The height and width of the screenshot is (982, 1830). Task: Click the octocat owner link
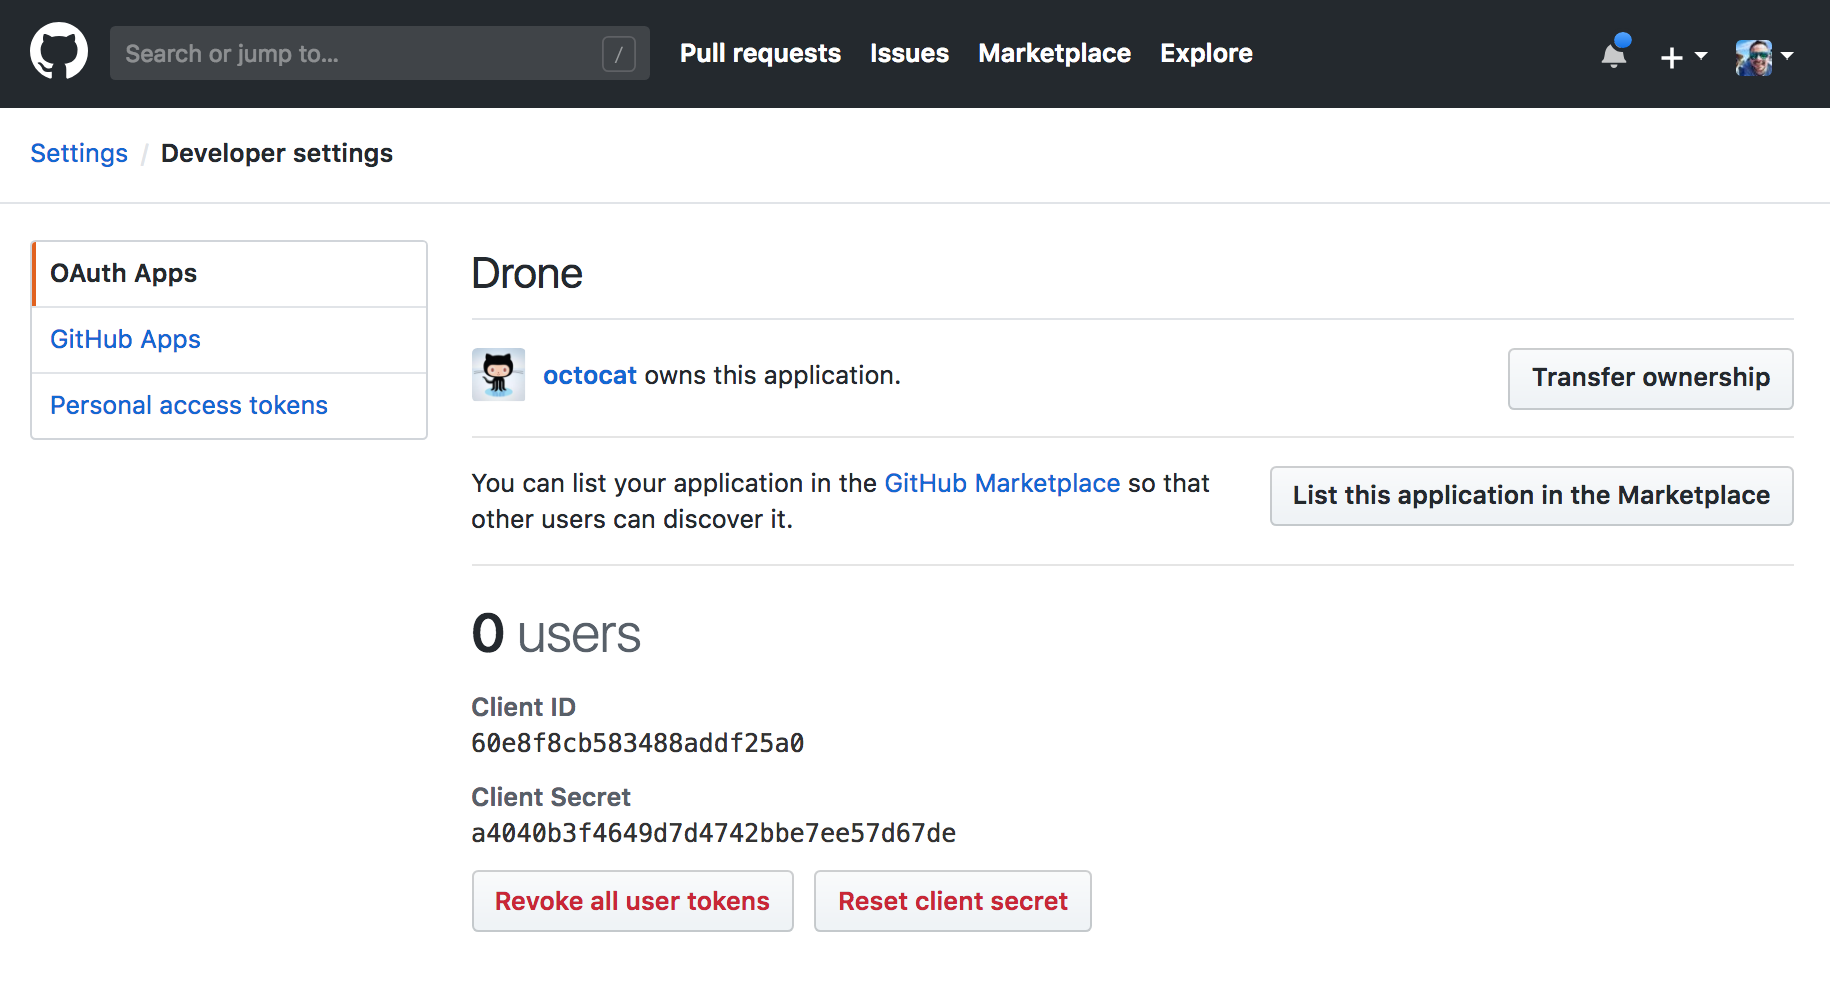pyautogui.click(x=589, y=375)
